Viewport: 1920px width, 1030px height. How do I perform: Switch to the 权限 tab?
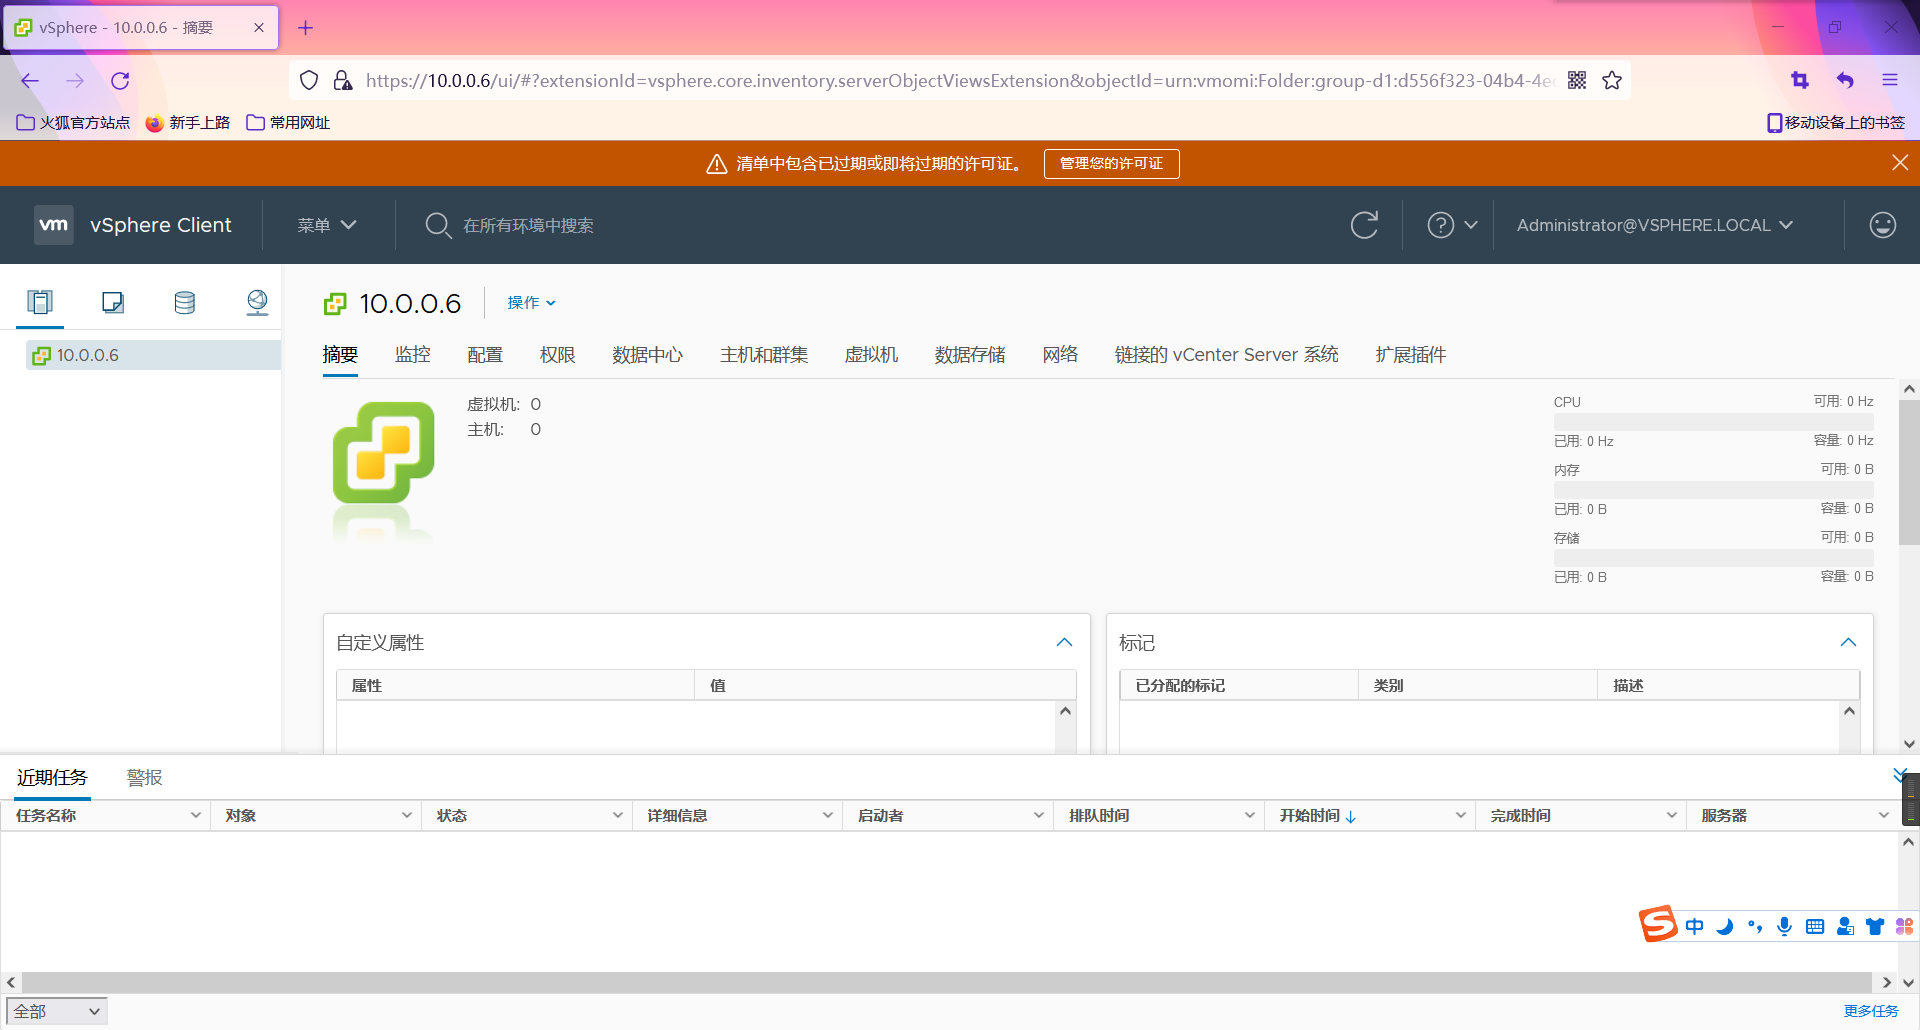557,355
